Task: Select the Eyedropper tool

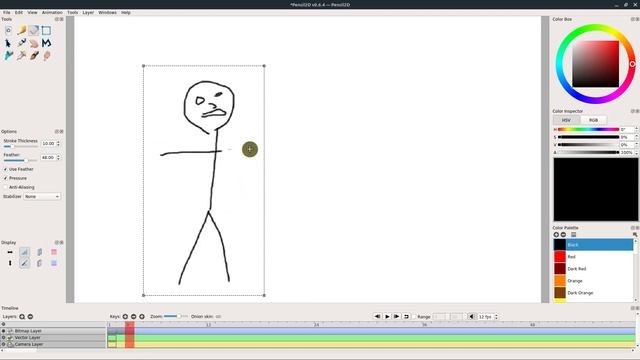Action: click(22, 55)
